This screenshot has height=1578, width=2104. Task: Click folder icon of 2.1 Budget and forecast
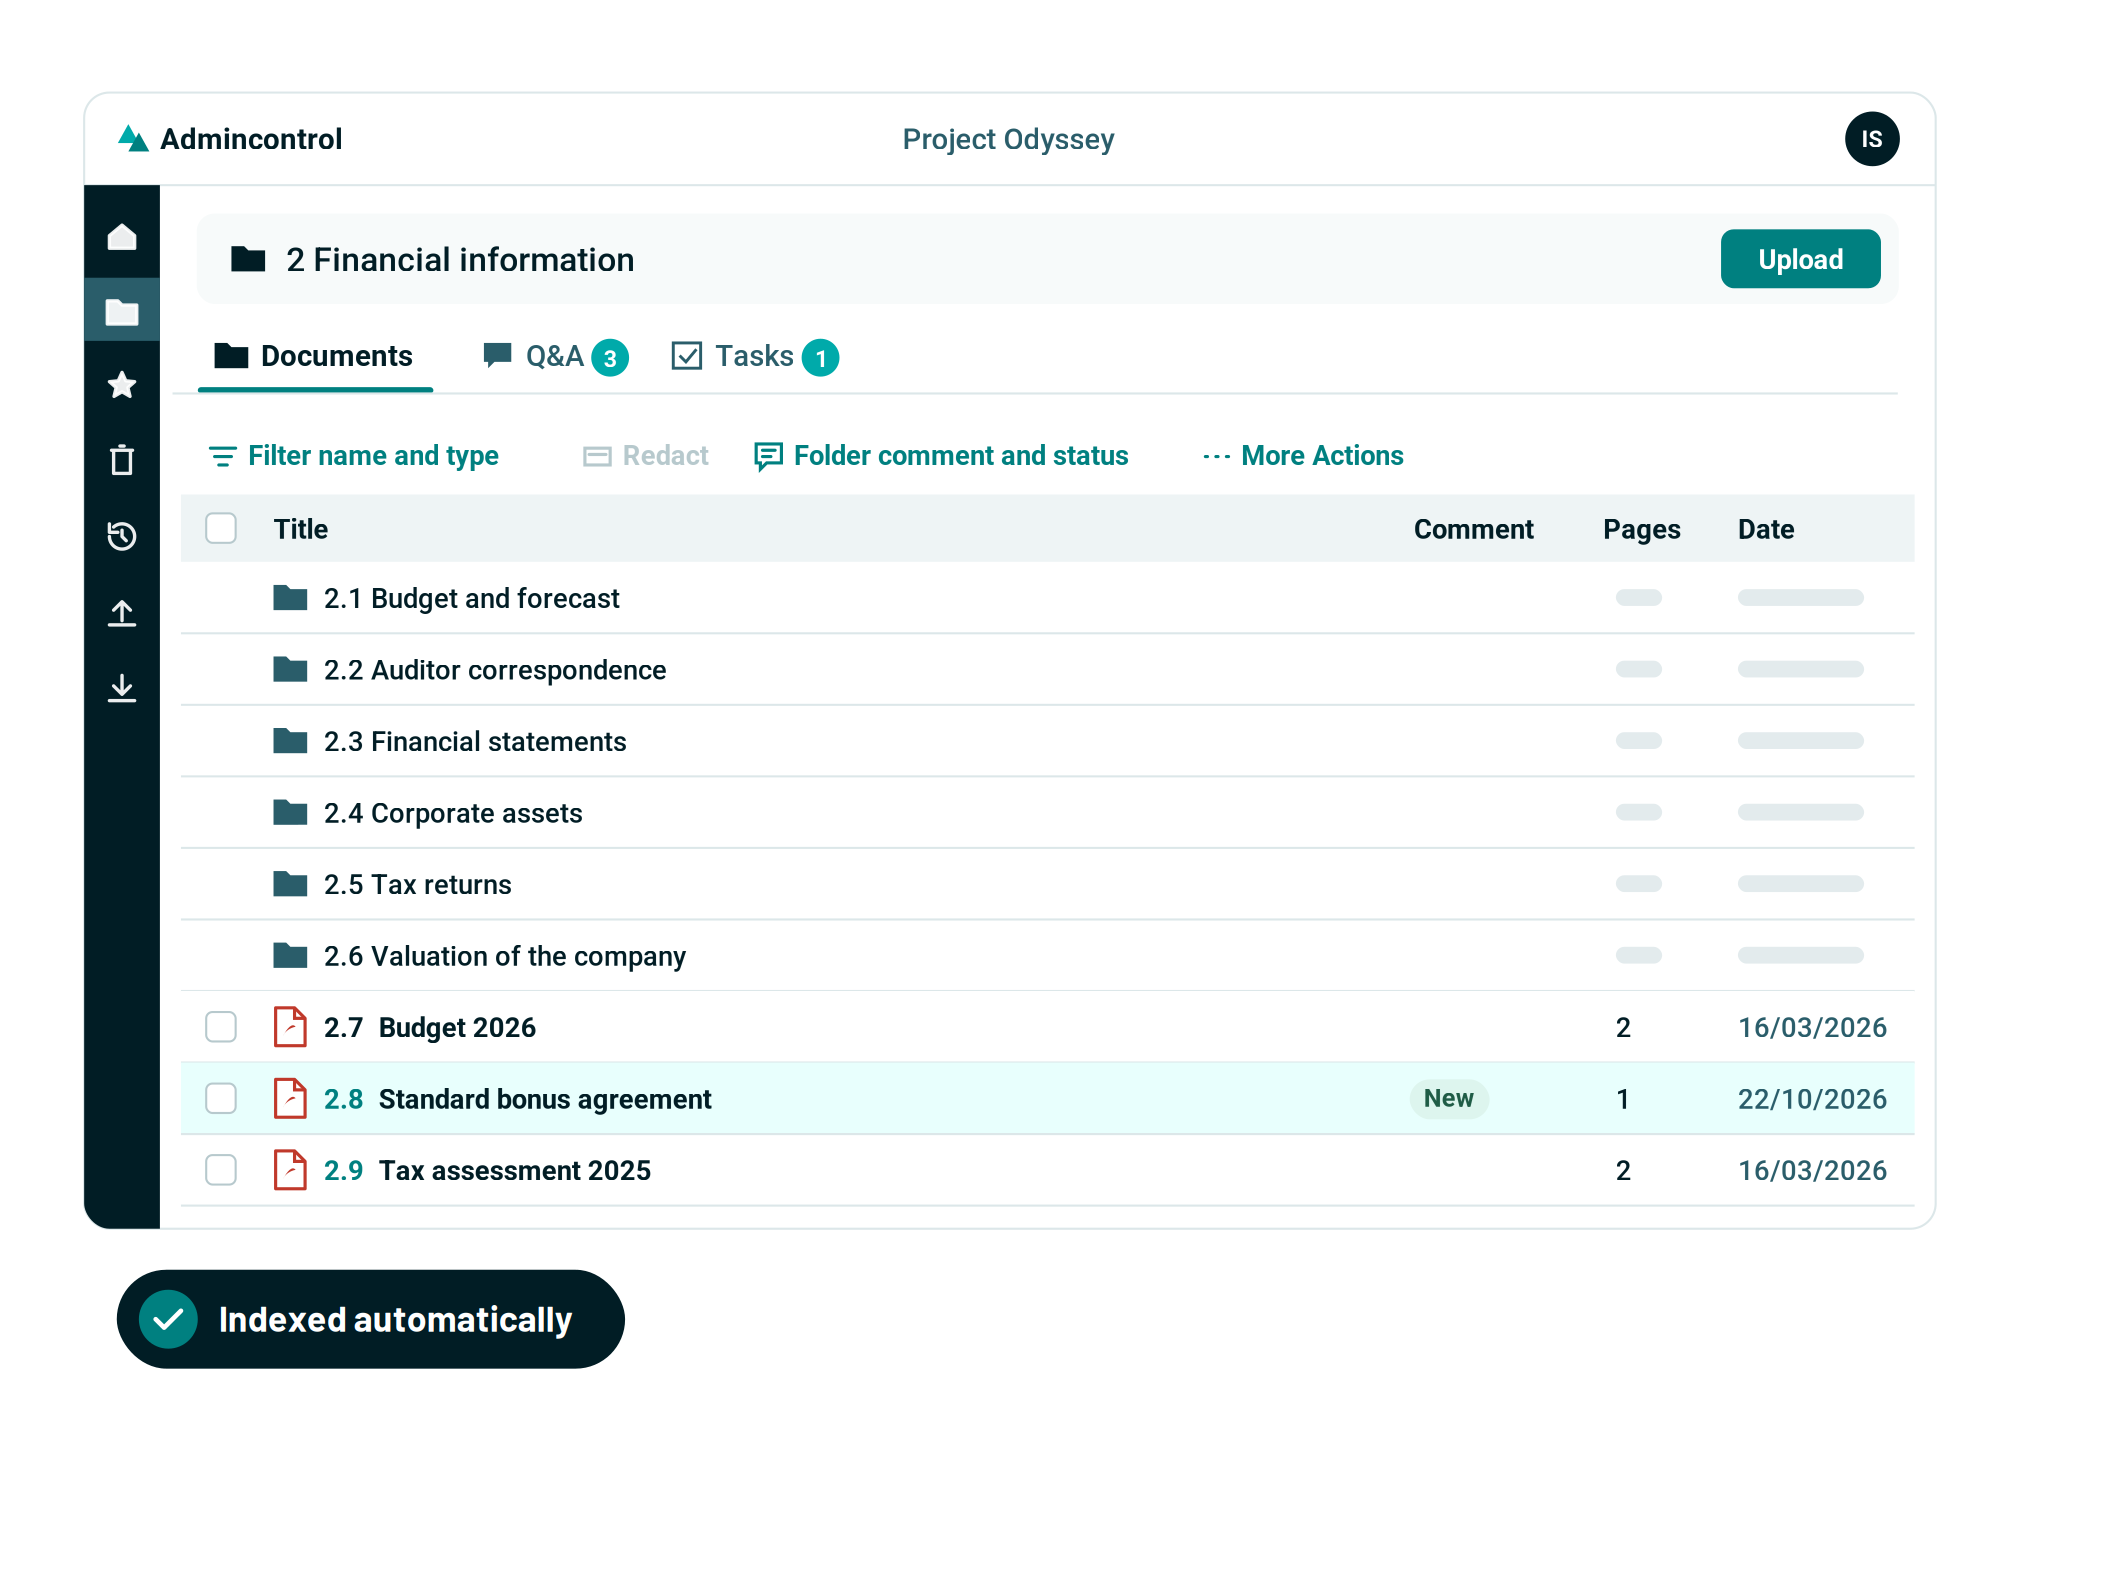tap(290, 598)
